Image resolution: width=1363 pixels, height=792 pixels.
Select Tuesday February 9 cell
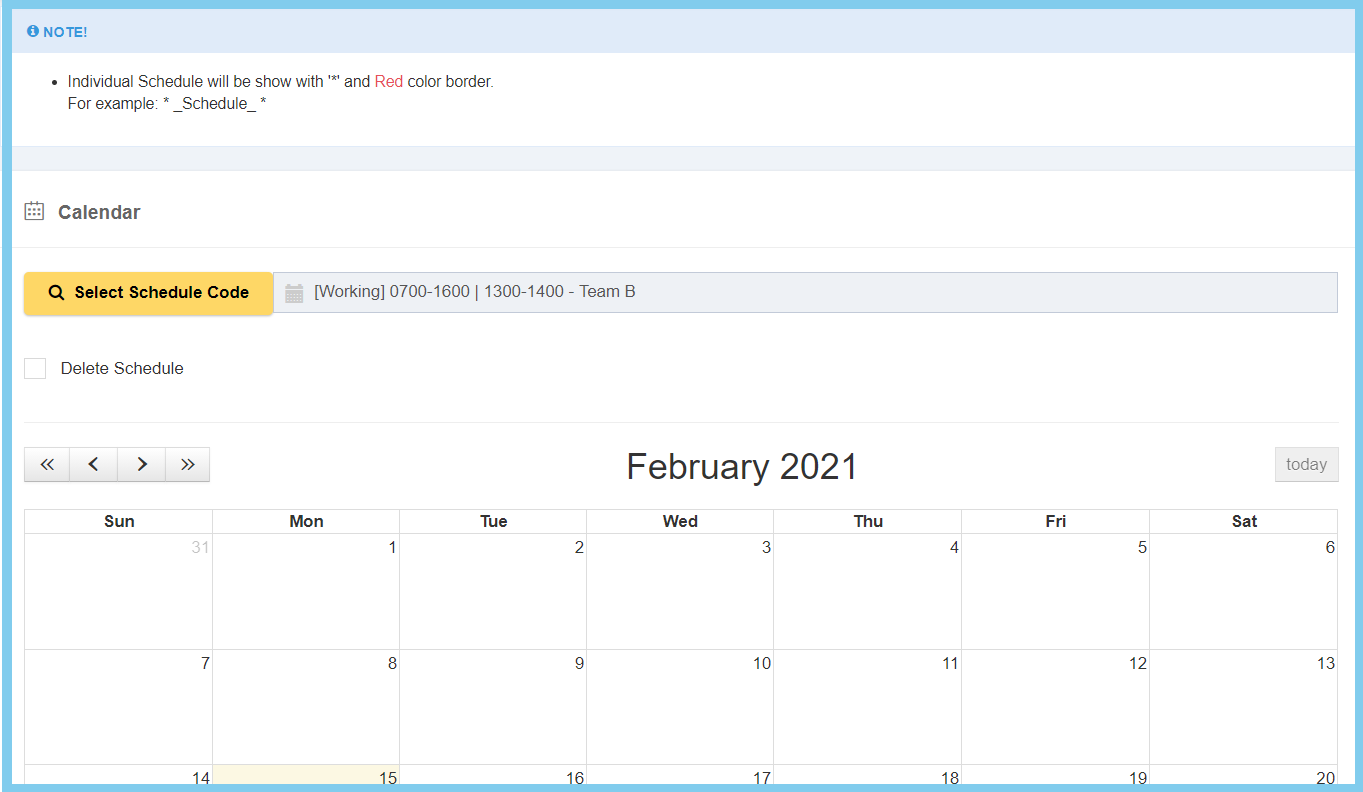(493, 706)
